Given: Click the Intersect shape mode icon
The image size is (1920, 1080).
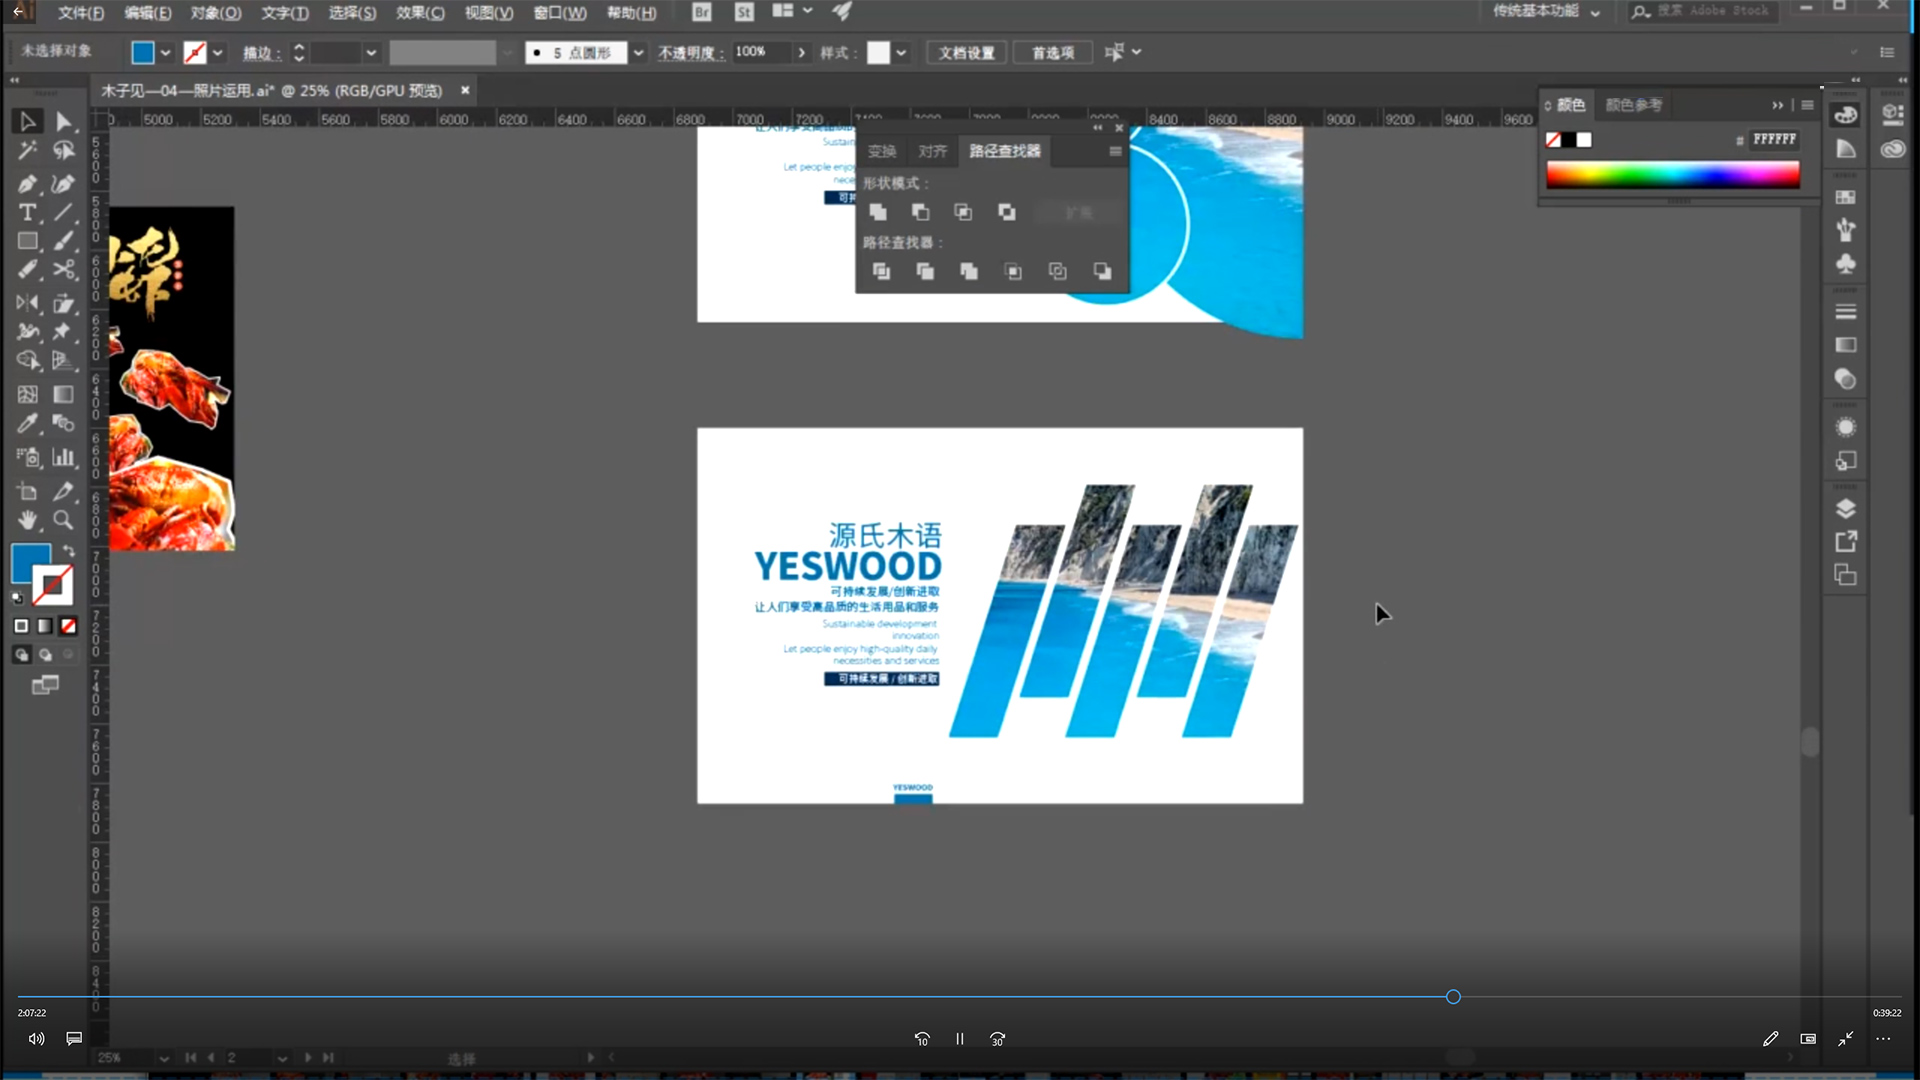Looking at the screenshot, I should coord(963,212).
